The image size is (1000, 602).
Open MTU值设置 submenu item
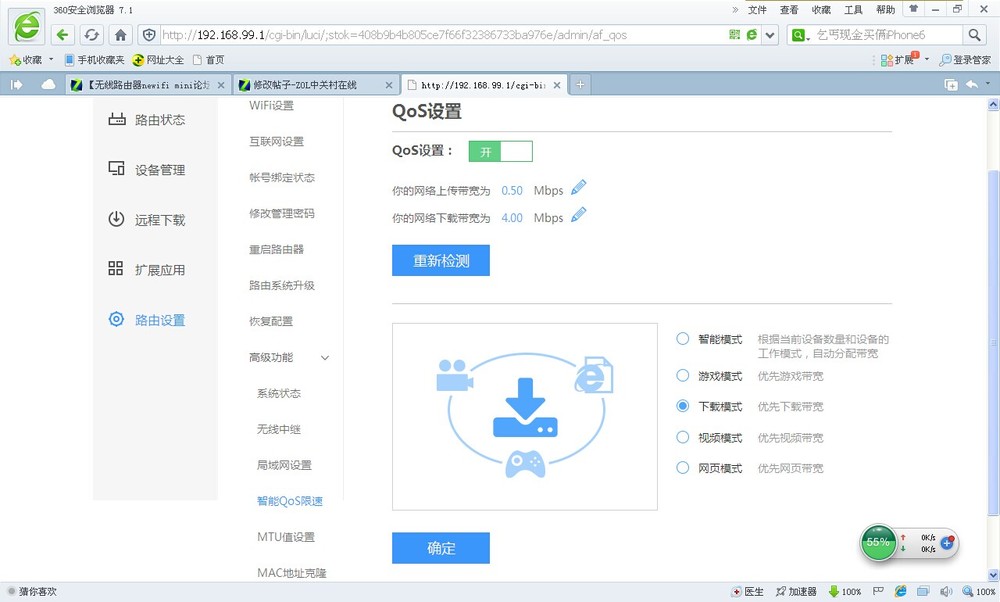[x=286, y=537]
